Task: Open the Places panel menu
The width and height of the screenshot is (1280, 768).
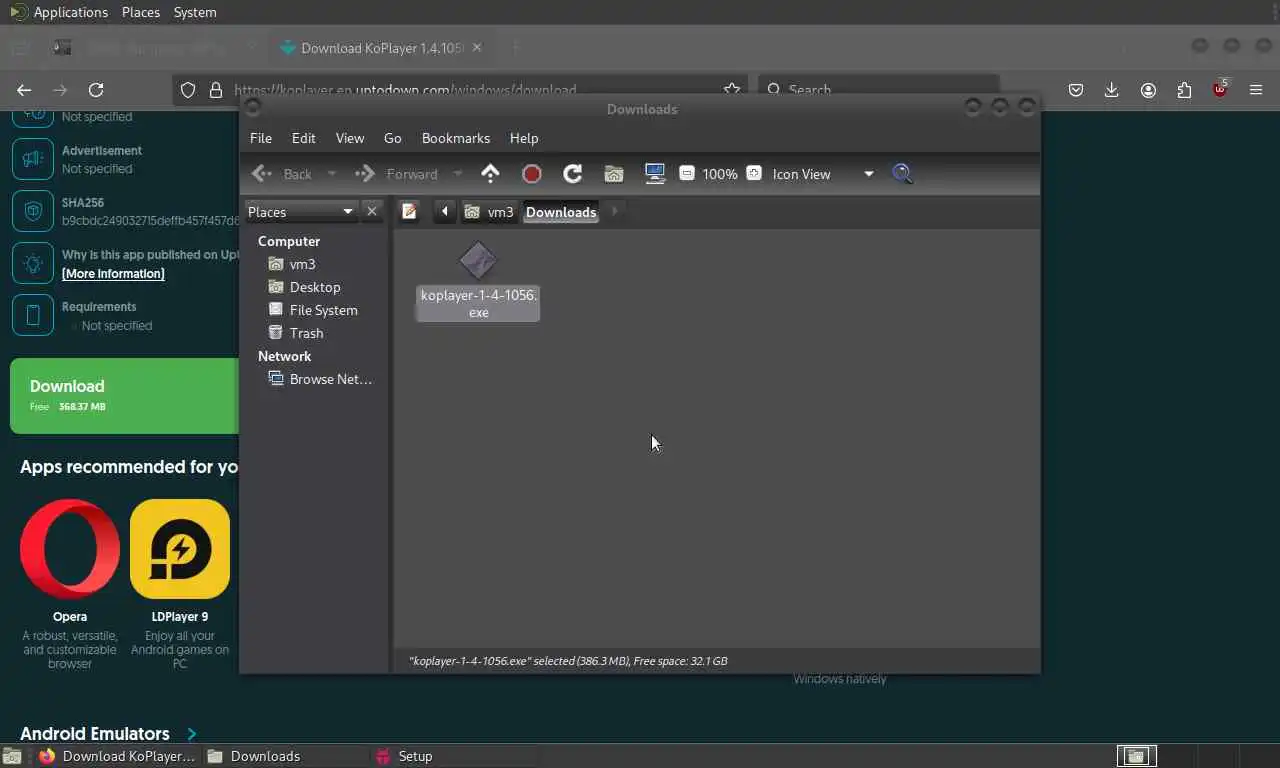Action: click(x=141, y=12)
